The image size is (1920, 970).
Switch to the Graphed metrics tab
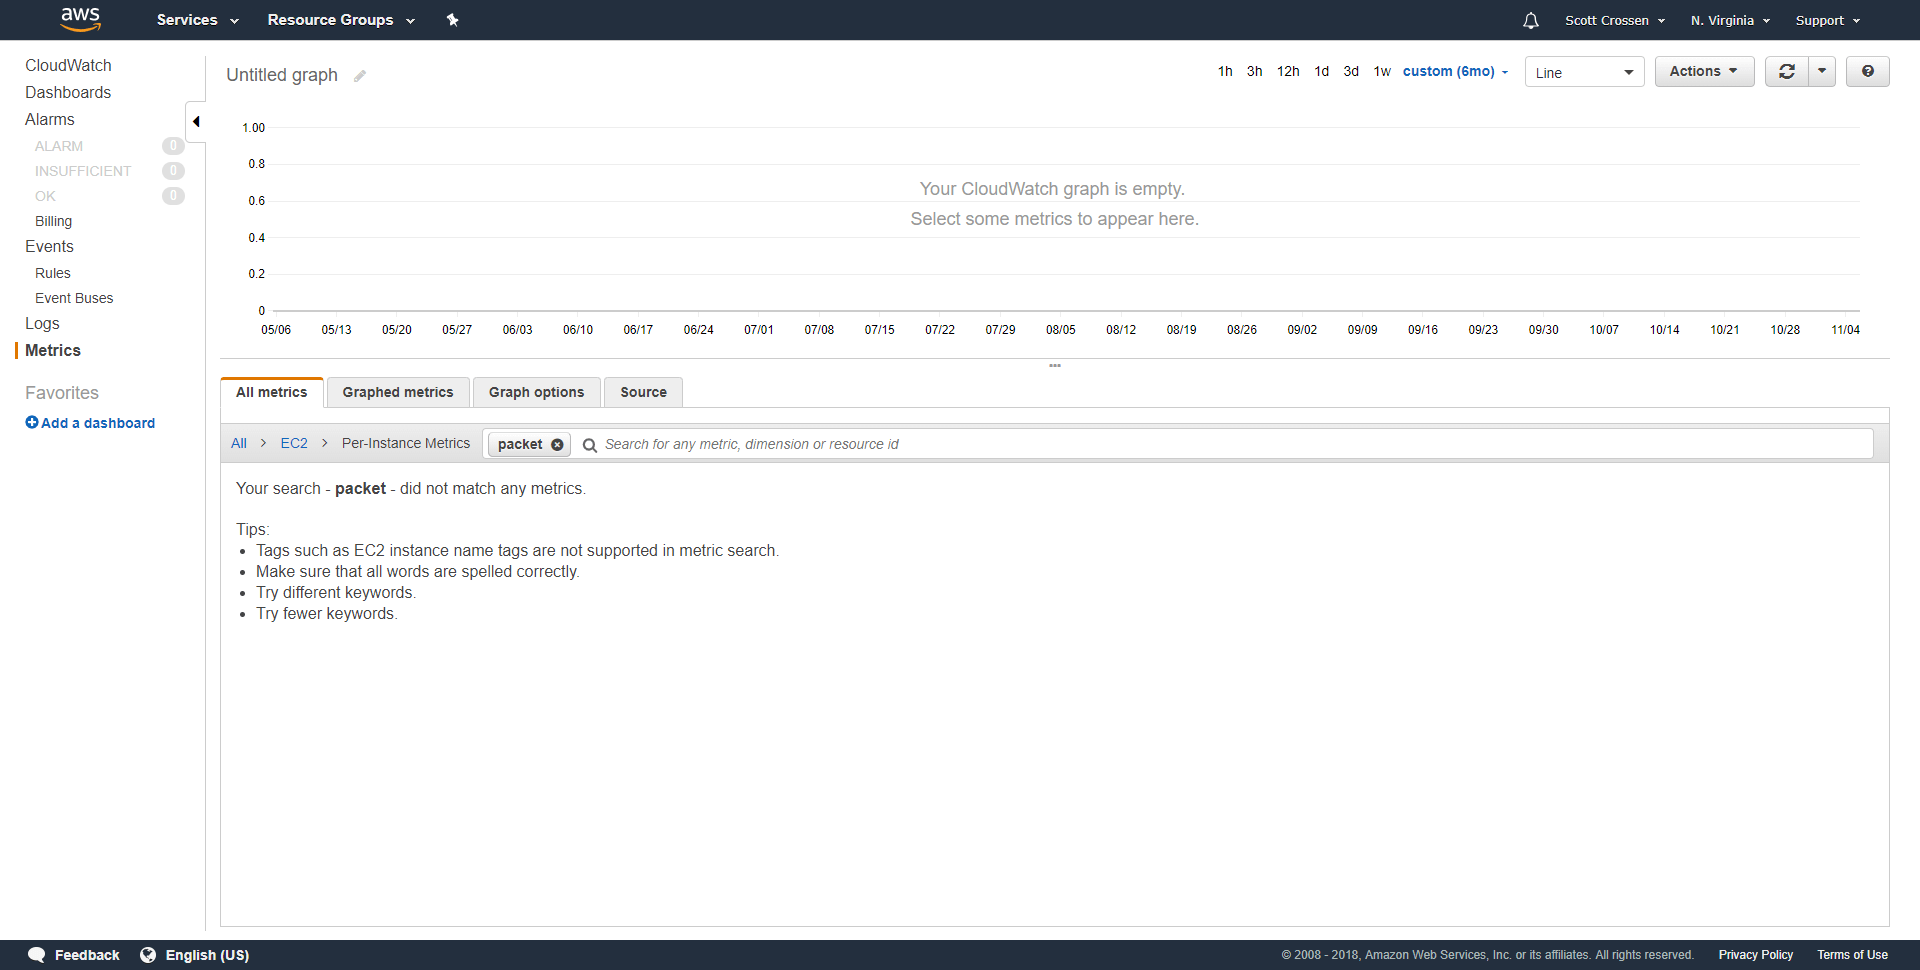tap(397, 392)
